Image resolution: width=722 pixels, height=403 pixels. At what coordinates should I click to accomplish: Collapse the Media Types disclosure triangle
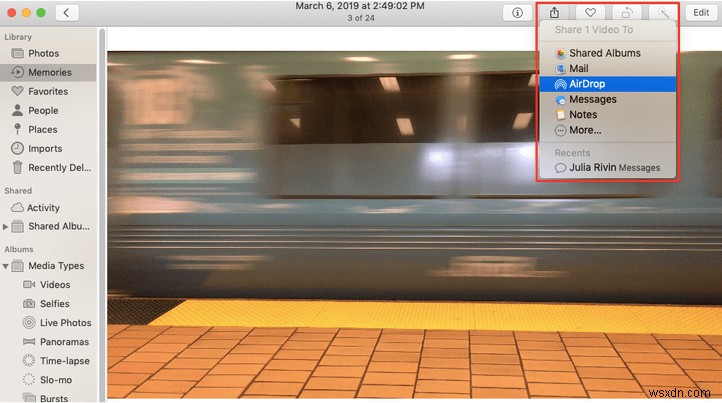click(x=5, y=266)
